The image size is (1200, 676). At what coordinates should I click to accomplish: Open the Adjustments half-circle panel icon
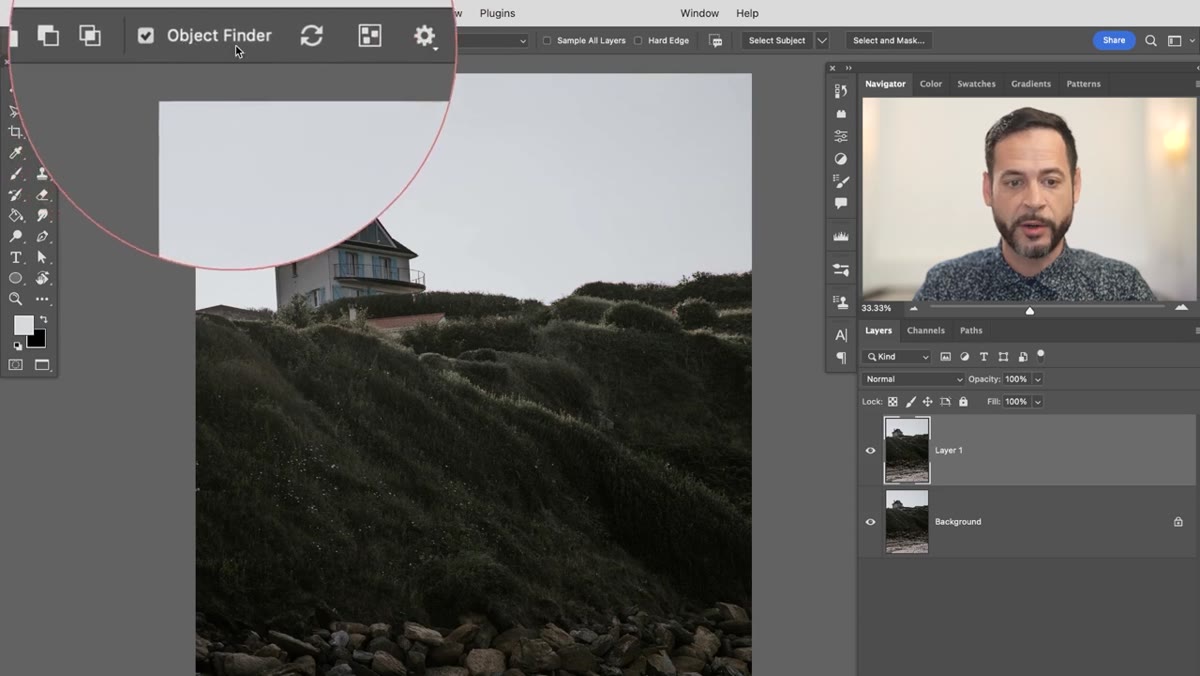(x=841, y=159)
